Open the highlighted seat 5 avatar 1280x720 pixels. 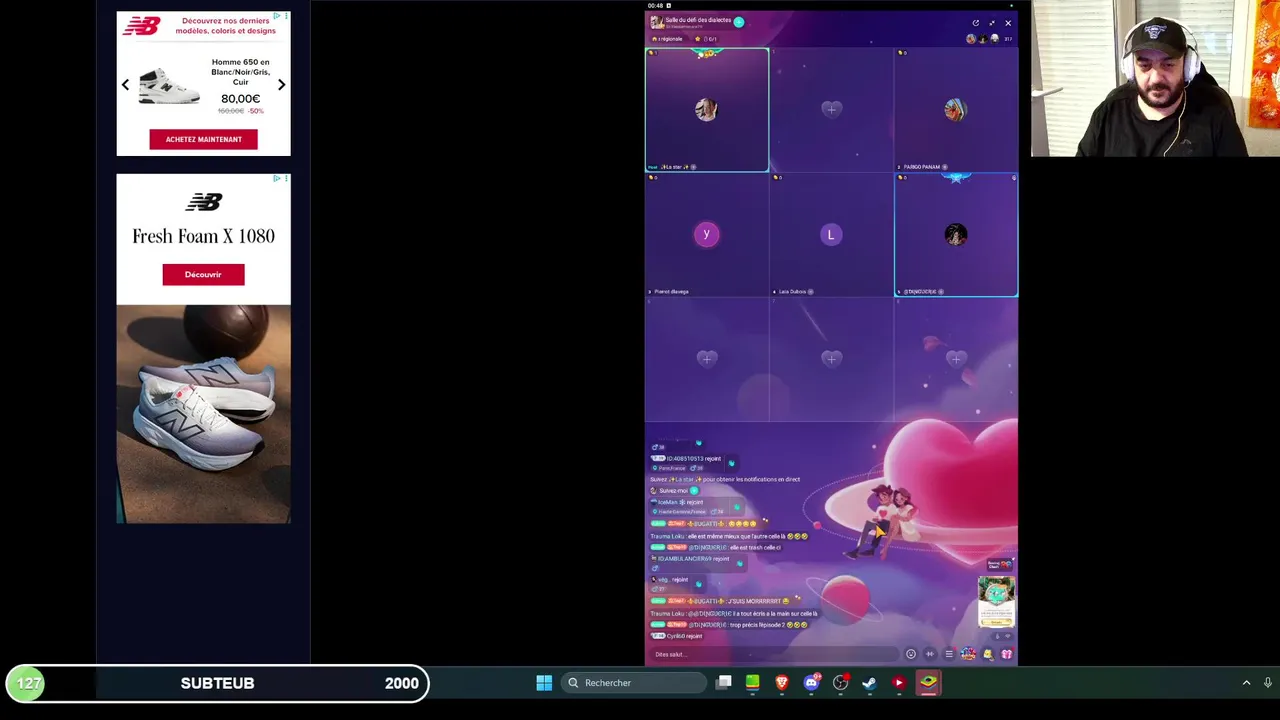[955, 234]
